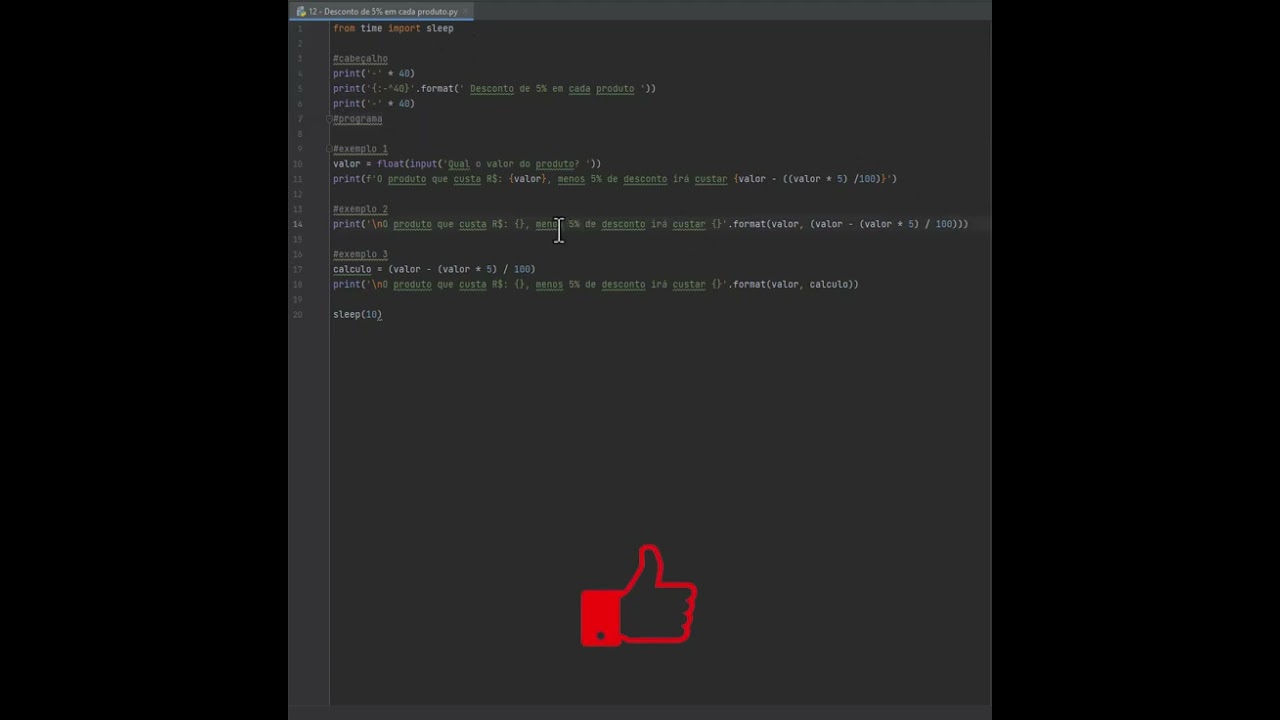Click the 'from time import sleep' line

pyautogui.click(x=393, y=28)
